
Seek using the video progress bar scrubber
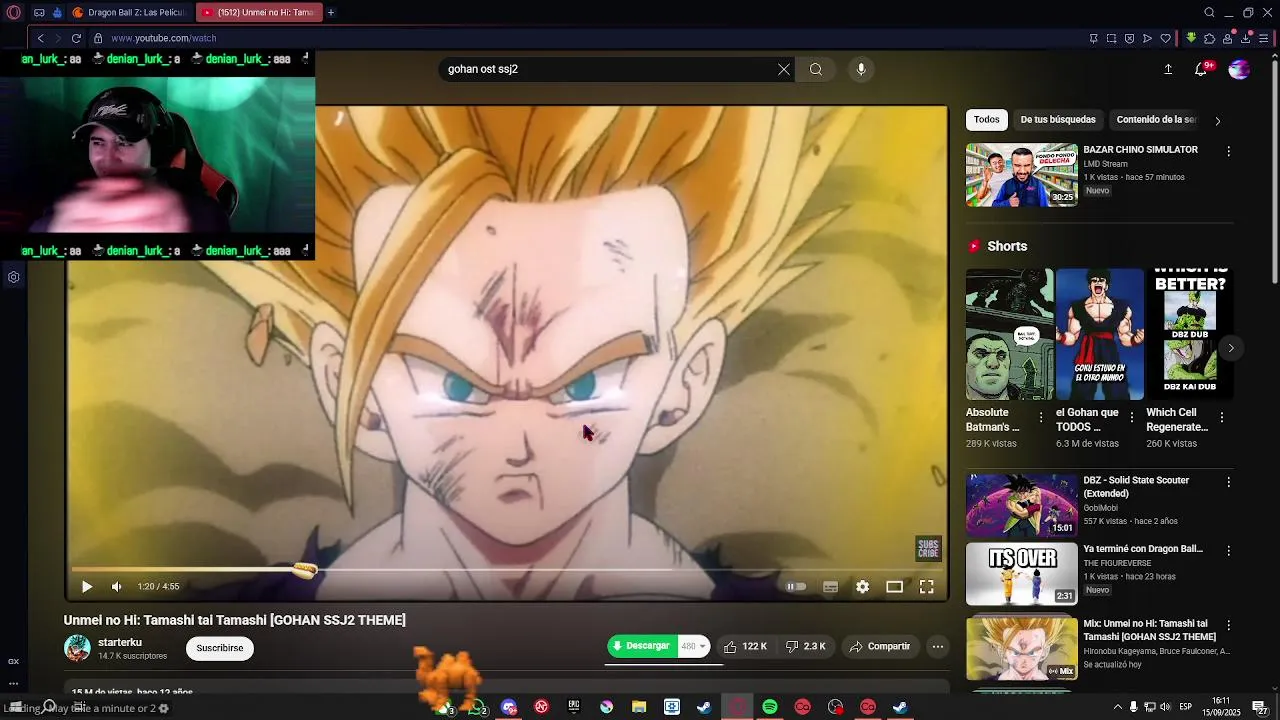point(304,570)
